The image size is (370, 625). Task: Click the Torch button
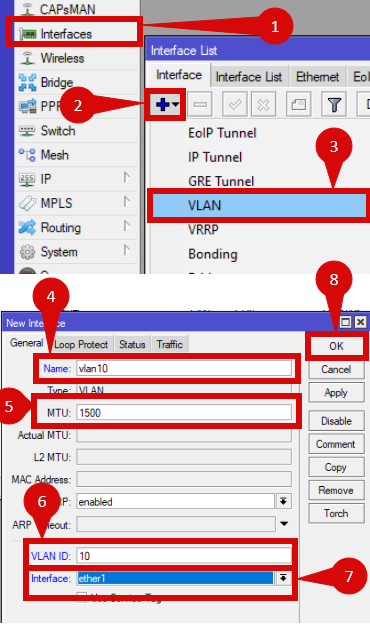click(x=336, y=513)
